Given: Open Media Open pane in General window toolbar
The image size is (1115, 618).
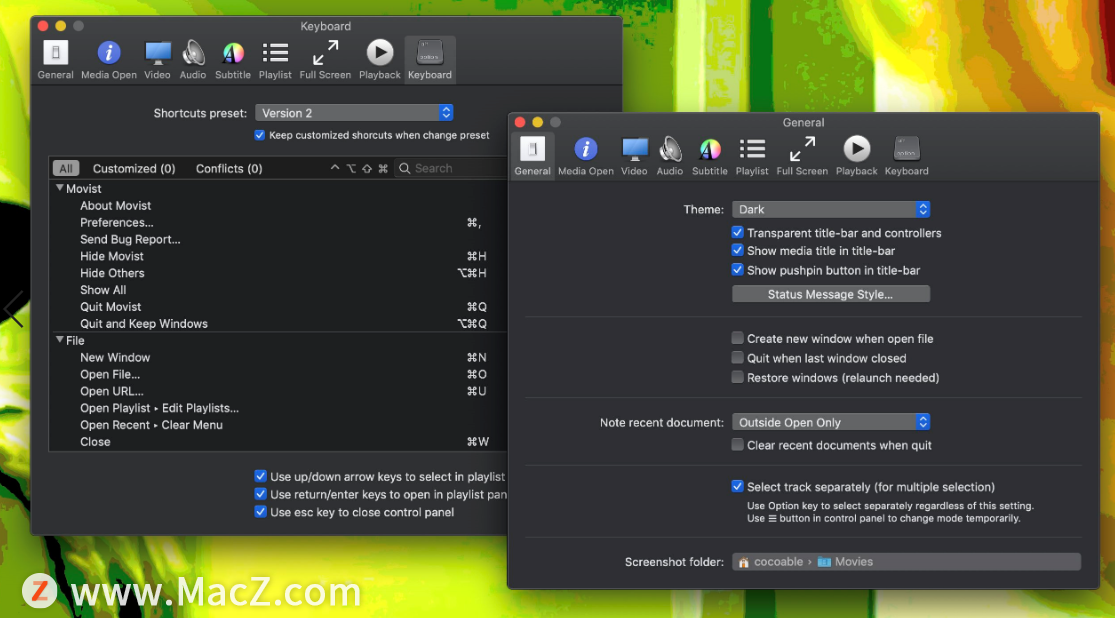Looking at the screenshot, I should point(586,156).
